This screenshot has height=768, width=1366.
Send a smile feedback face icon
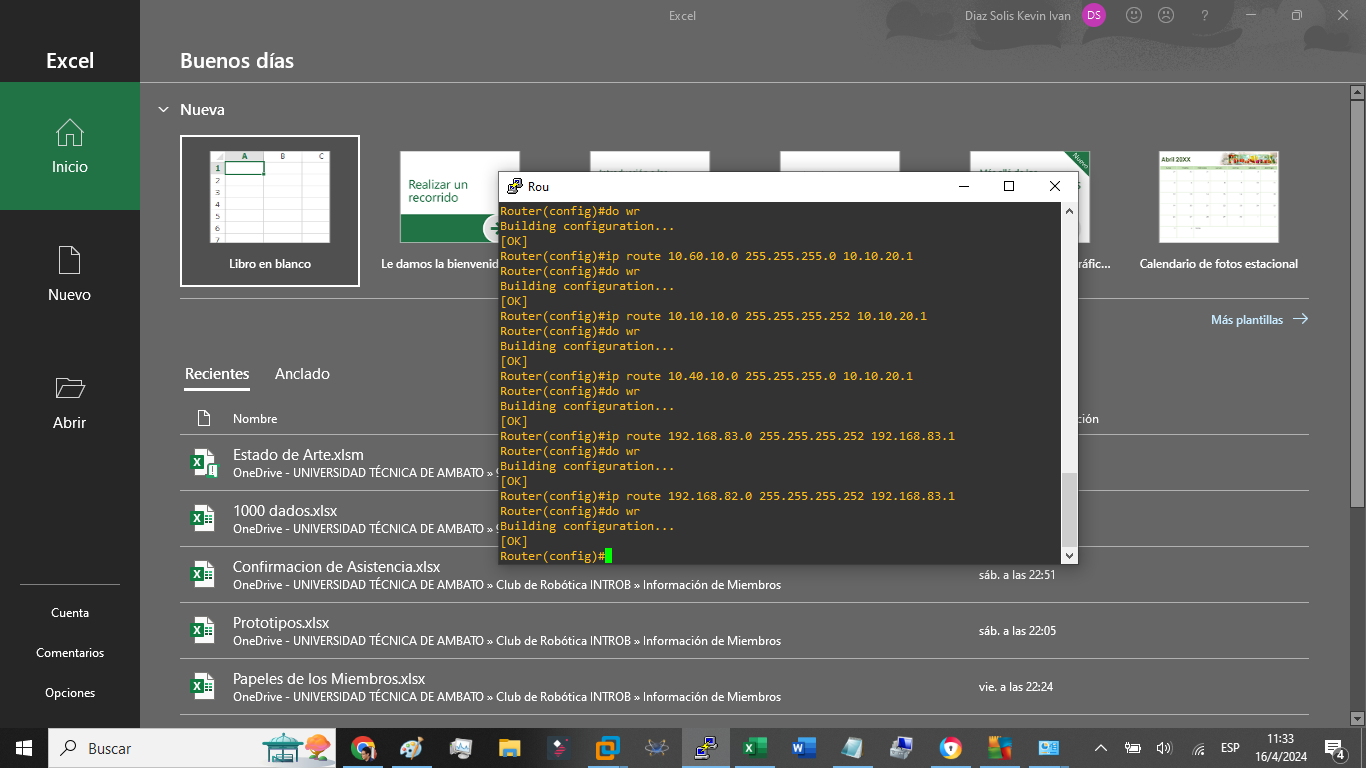point(1134,15)
